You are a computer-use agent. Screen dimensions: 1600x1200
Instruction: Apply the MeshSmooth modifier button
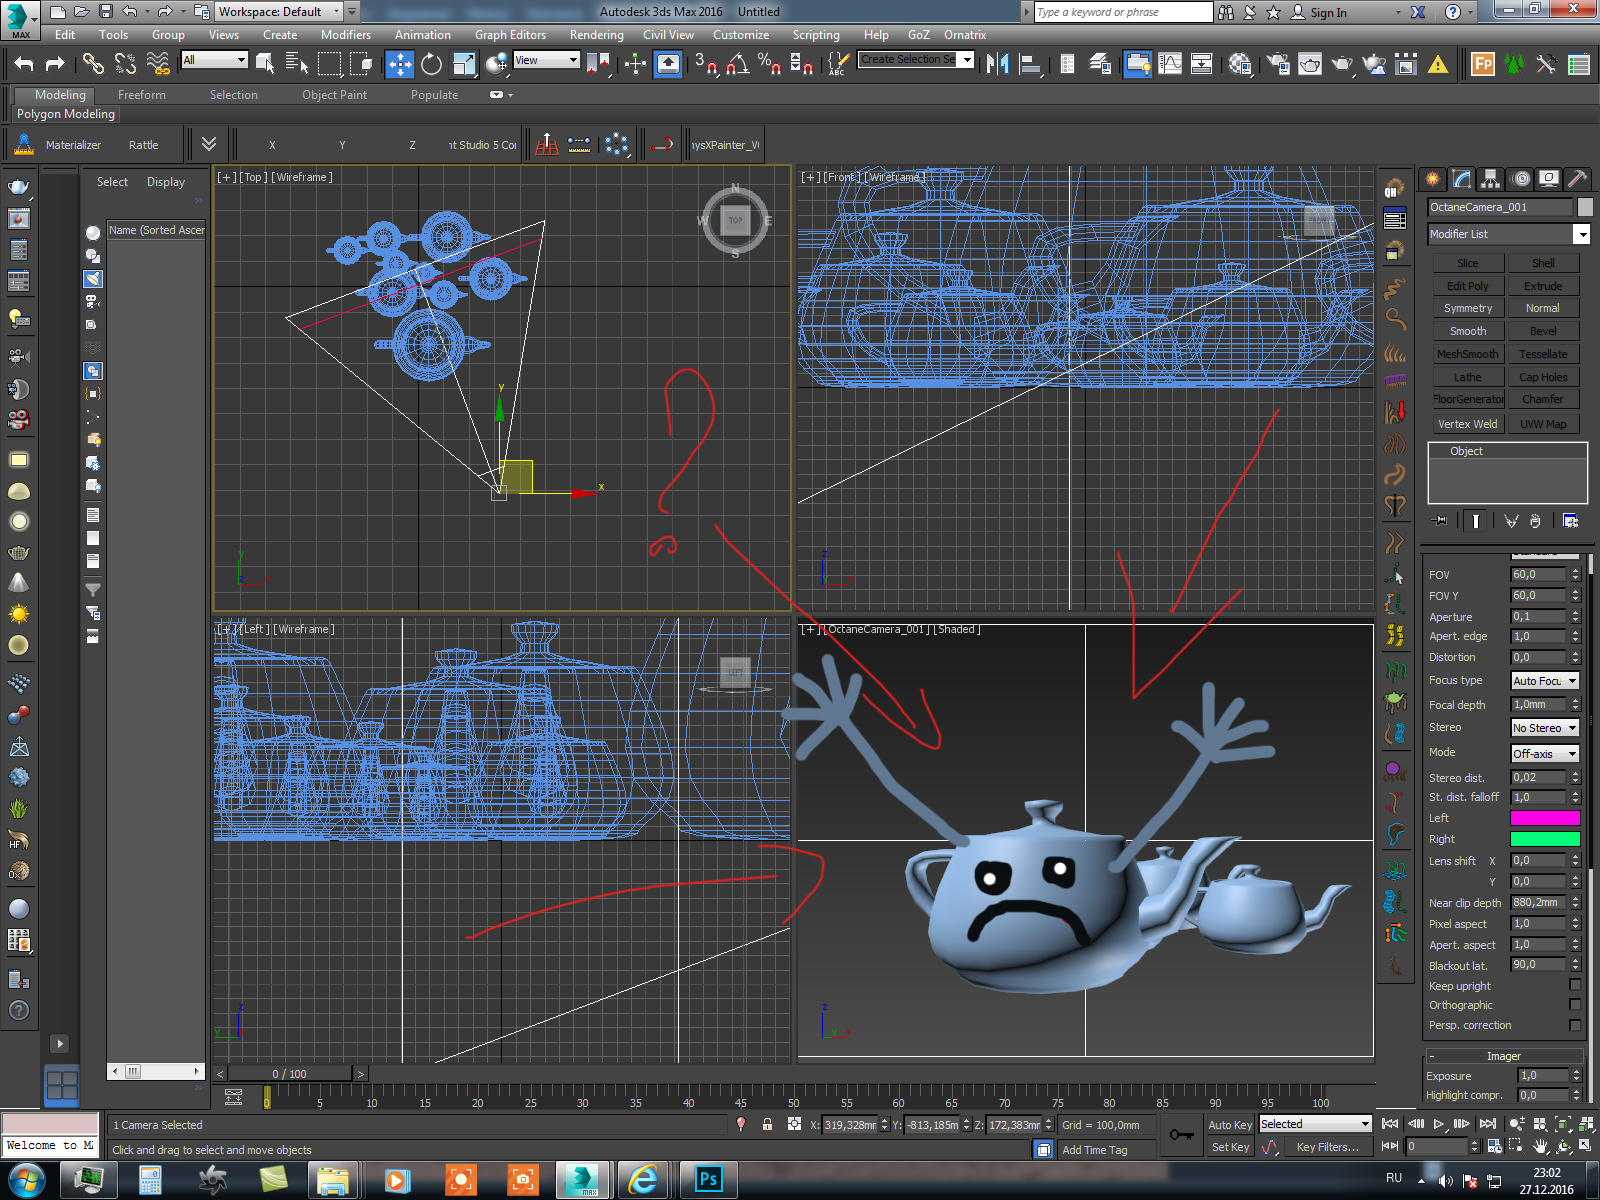click(1467, 354)
